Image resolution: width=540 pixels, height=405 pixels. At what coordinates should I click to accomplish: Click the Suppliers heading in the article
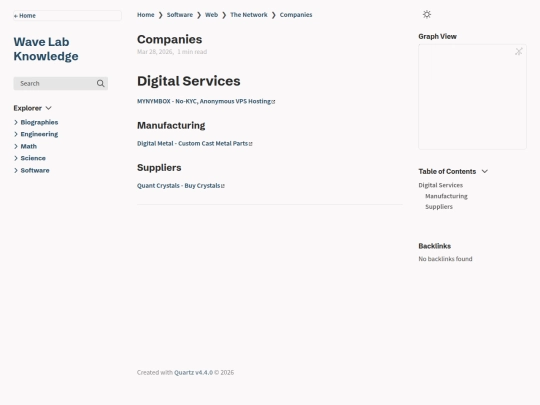click(159, 168)
